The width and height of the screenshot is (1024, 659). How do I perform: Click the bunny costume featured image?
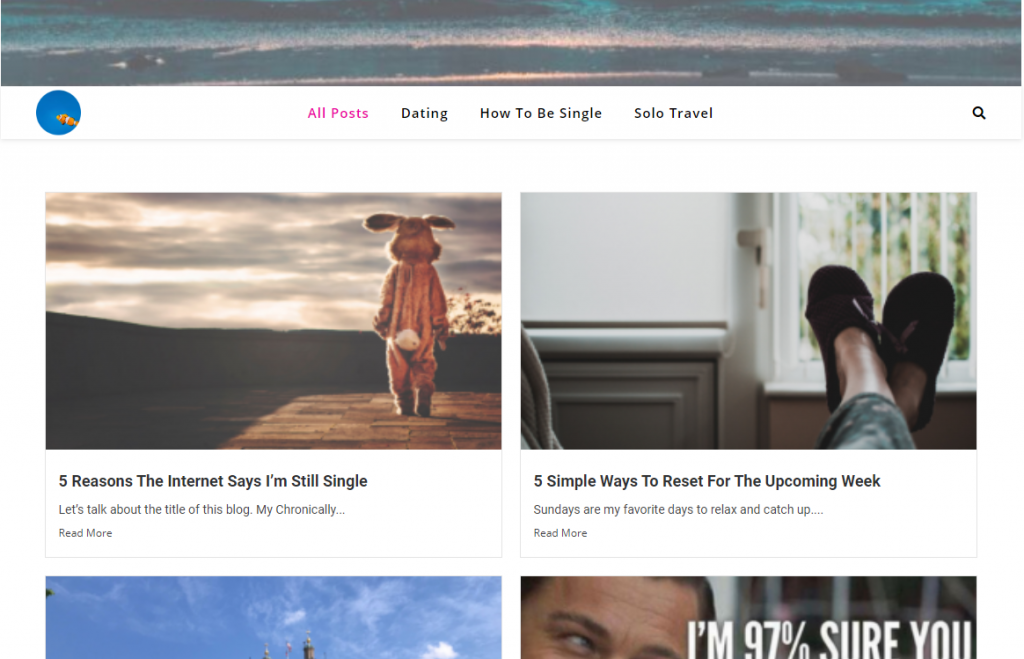coord(273,320)
